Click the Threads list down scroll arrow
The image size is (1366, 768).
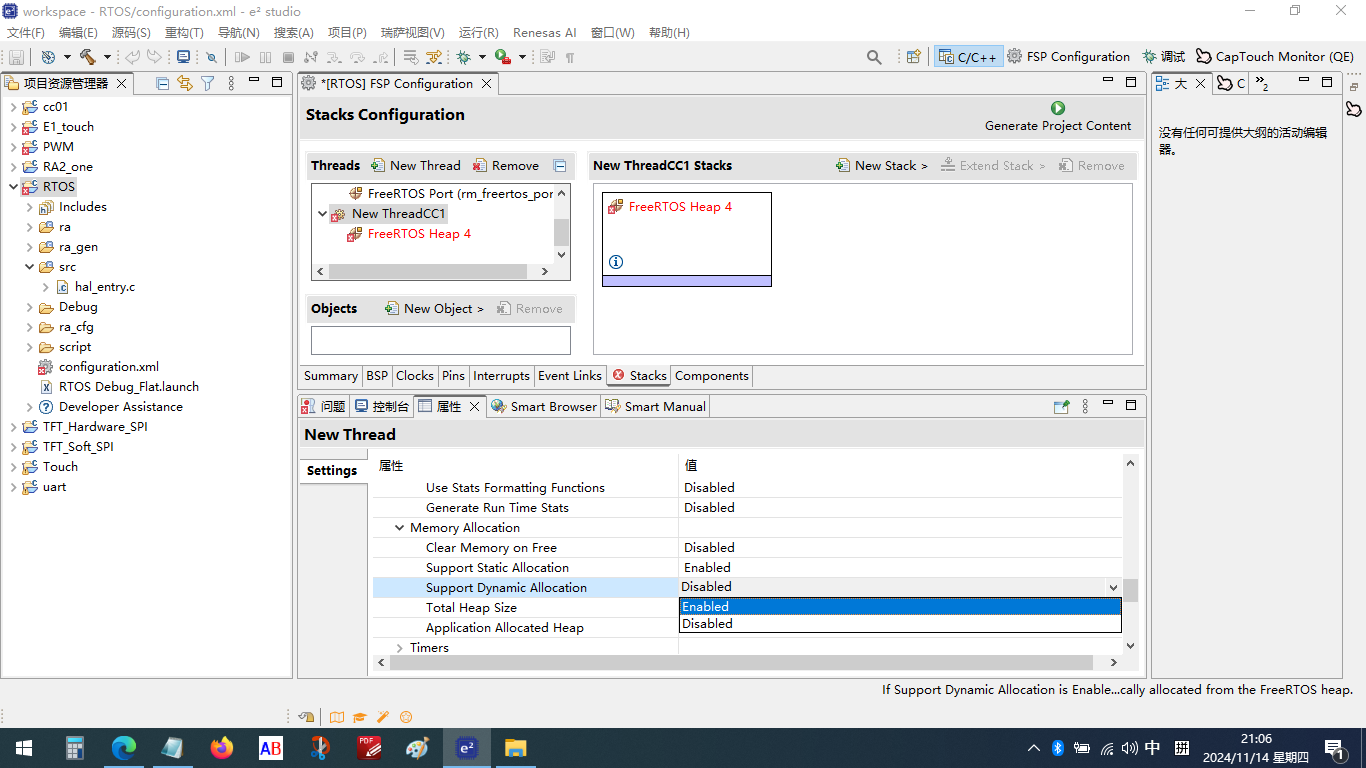(x=562, y=255)
